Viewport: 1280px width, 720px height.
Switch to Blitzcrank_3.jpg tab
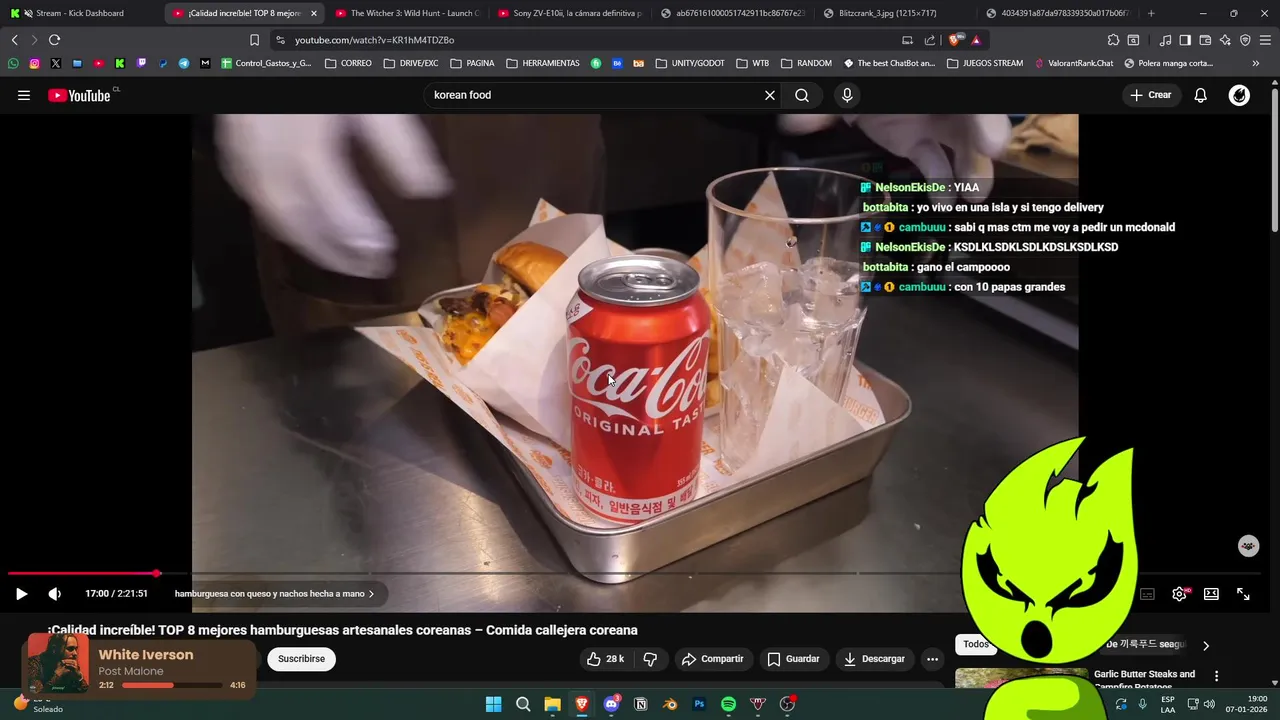point(893,13)
